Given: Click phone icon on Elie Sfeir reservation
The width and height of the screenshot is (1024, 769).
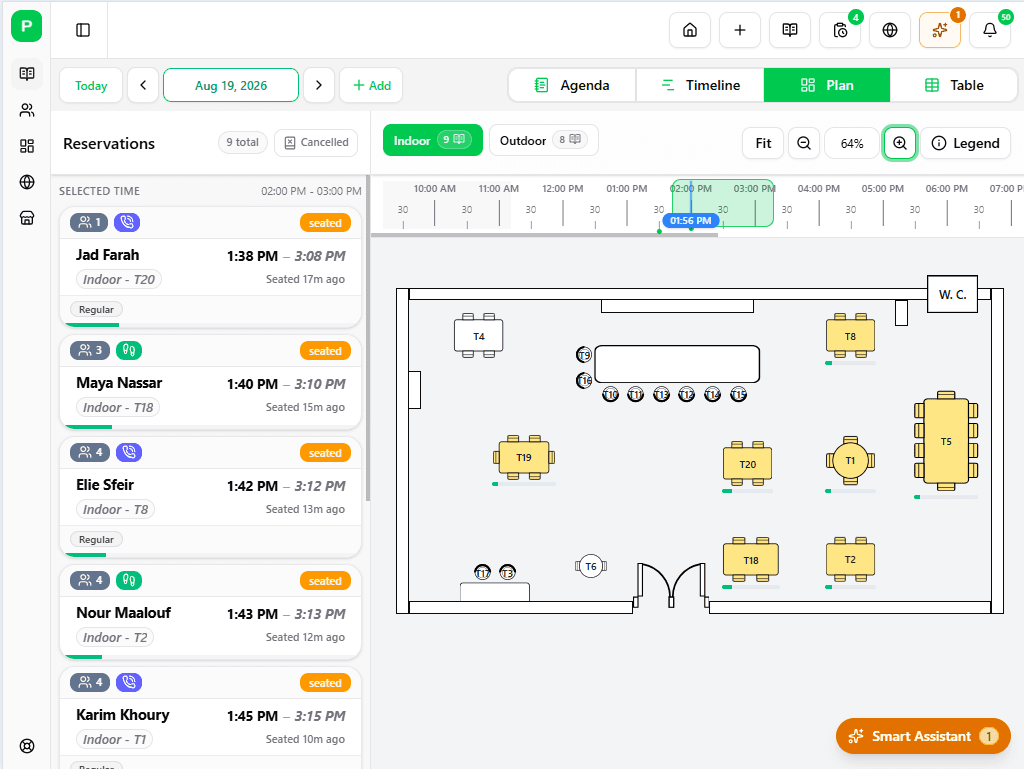Looking at the screenshot, I should (x=129, y=452).
